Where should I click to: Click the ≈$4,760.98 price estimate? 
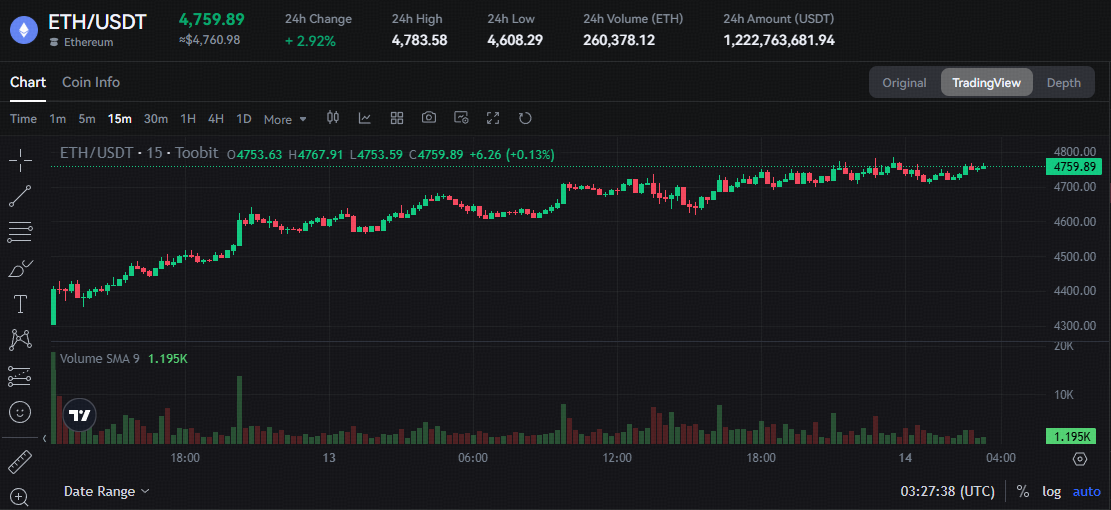pyautogui.click(x=209, y=40)
